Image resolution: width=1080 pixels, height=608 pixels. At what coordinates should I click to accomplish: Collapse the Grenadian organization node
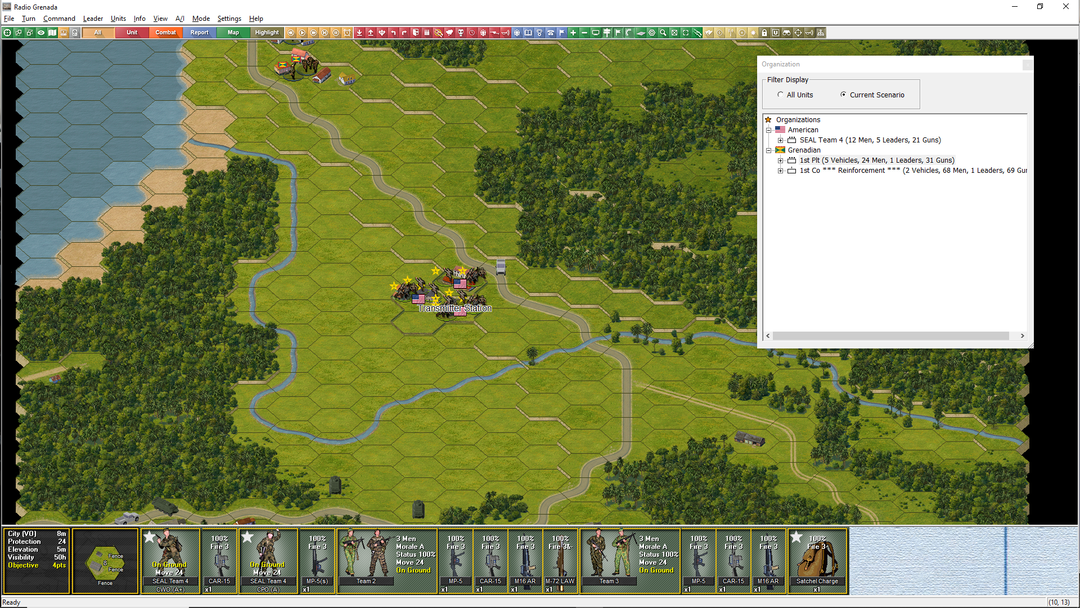coord(769,150)
